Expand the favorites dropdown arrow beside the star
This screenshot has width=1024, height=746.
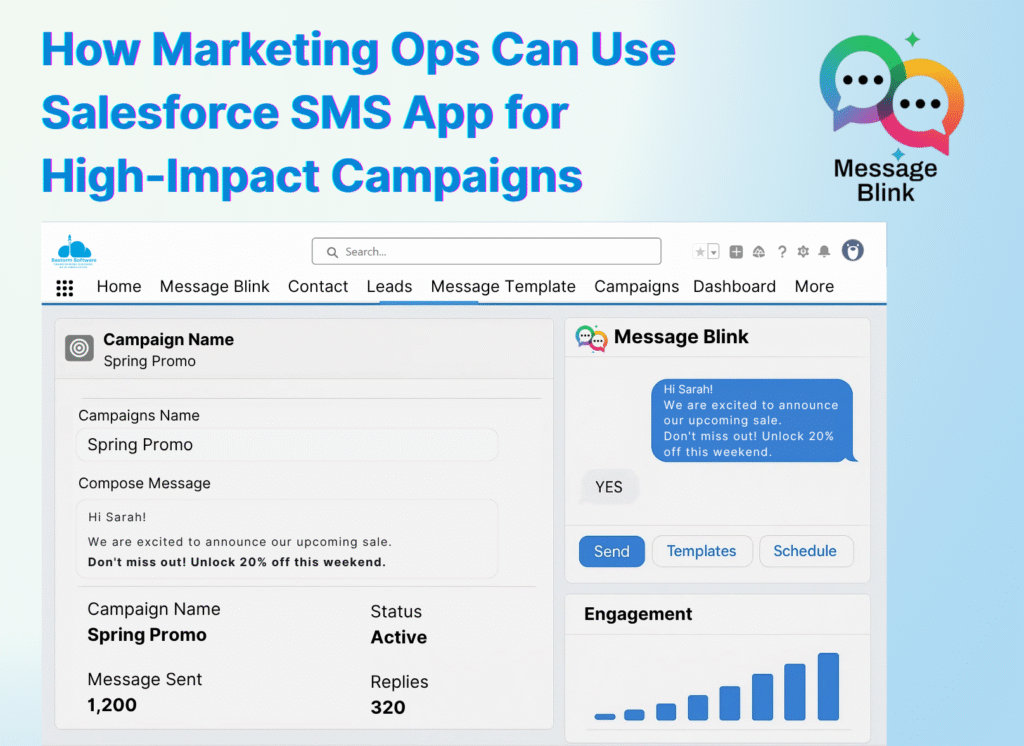pyautogui.click(x=714, y=251)
